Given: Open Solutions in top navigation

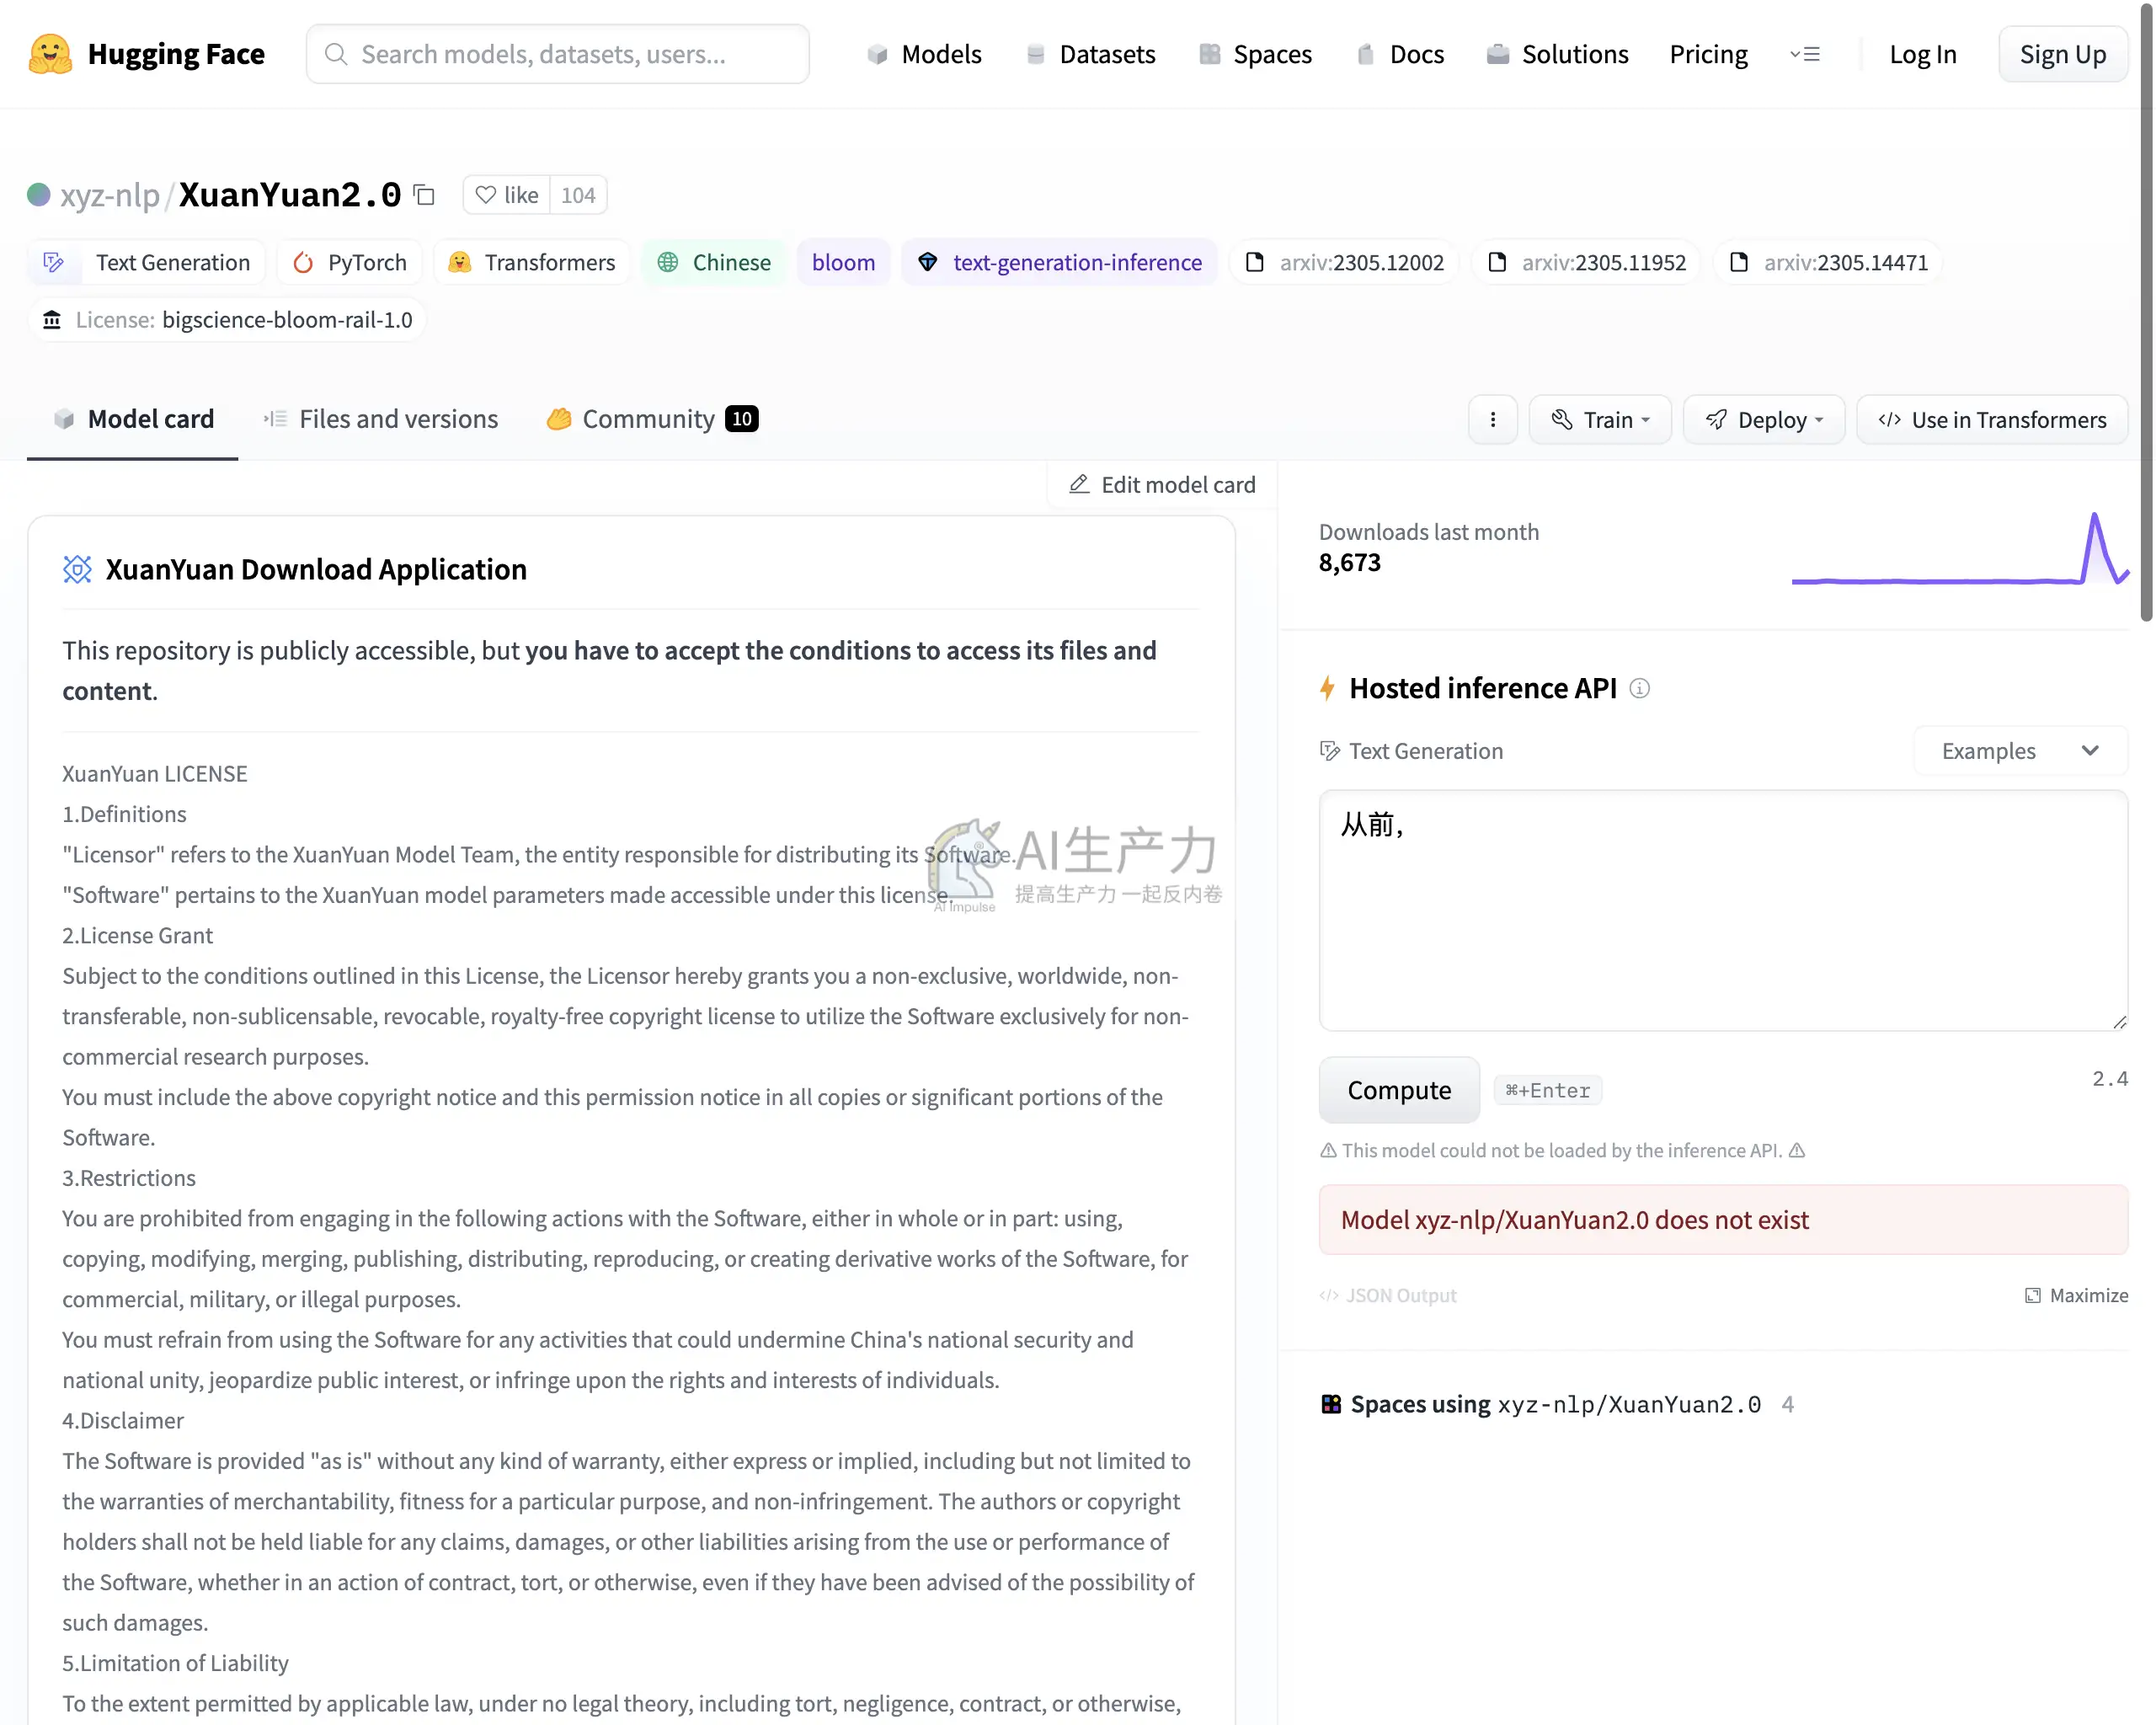Looking at the screenshot, I should (x=1557, y=54).
